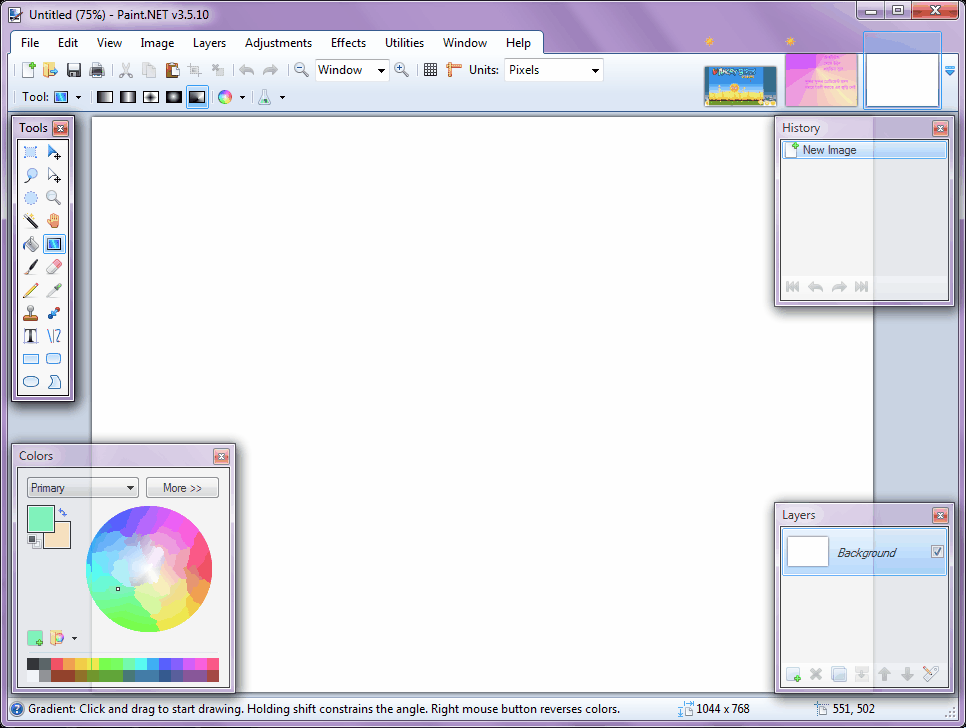Select the Color Picker eyedropper tool
The width and height of the screenshot is (966, 728).
pos(54,289)
